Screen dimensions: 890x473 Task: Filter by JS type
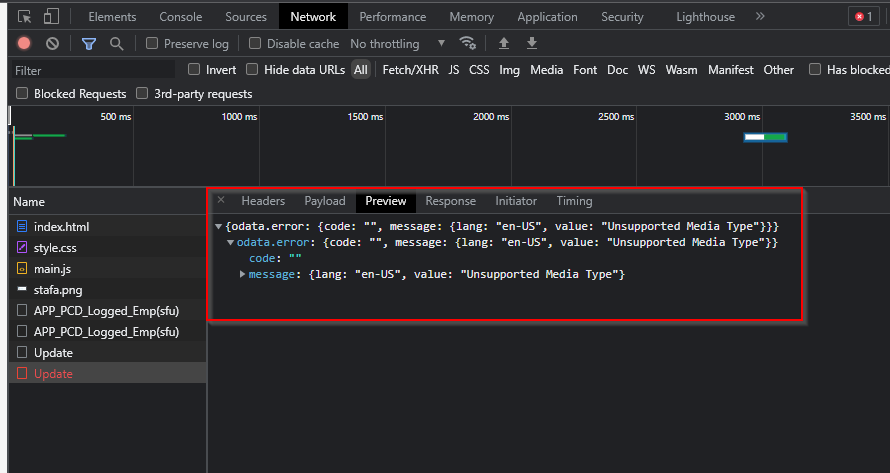[454, 70]
